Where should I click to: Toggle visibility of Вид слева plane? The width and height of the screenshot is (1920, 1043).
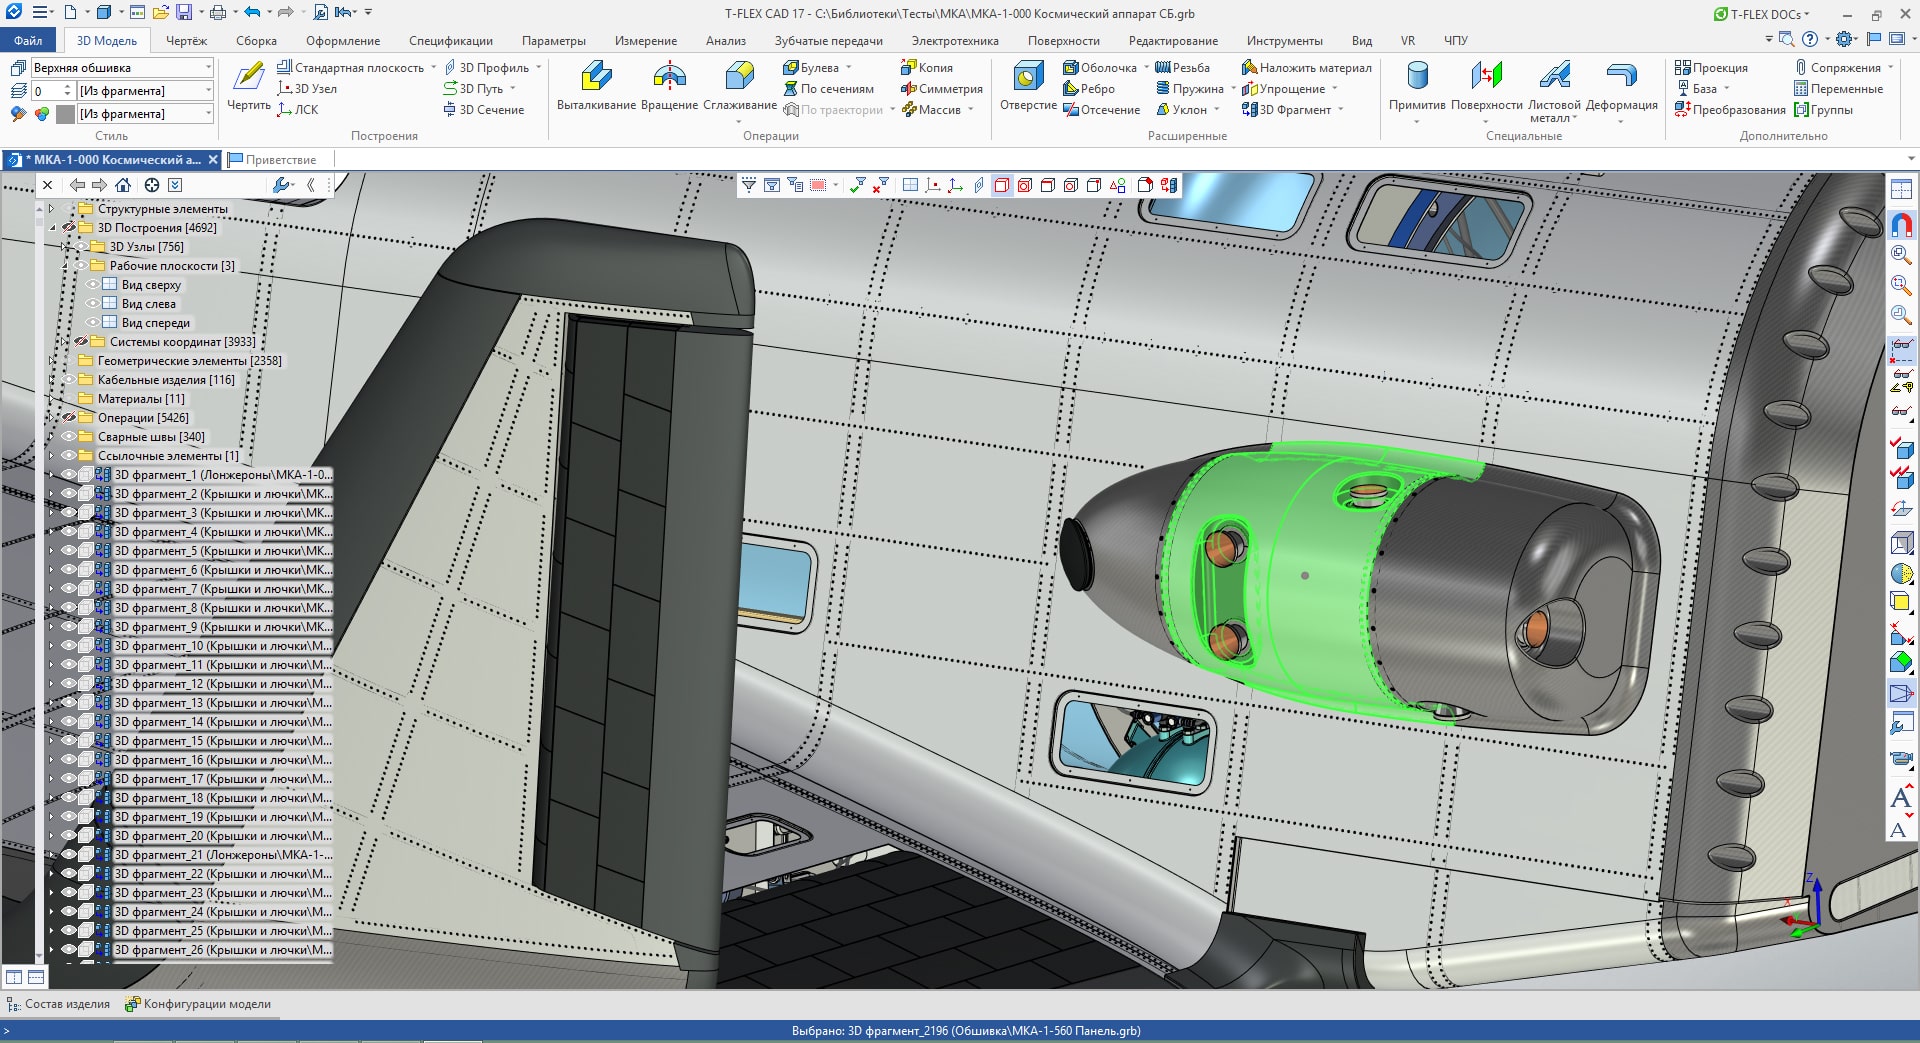[x=93, y=304]
